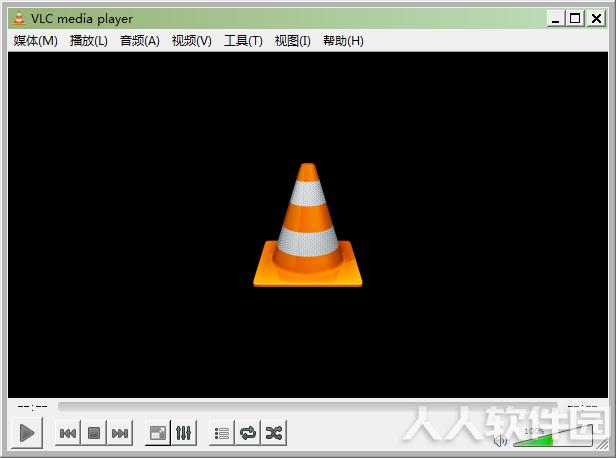Skip to the next media item
This screenshot has width=616, height=458.
(x=120, y=433)
